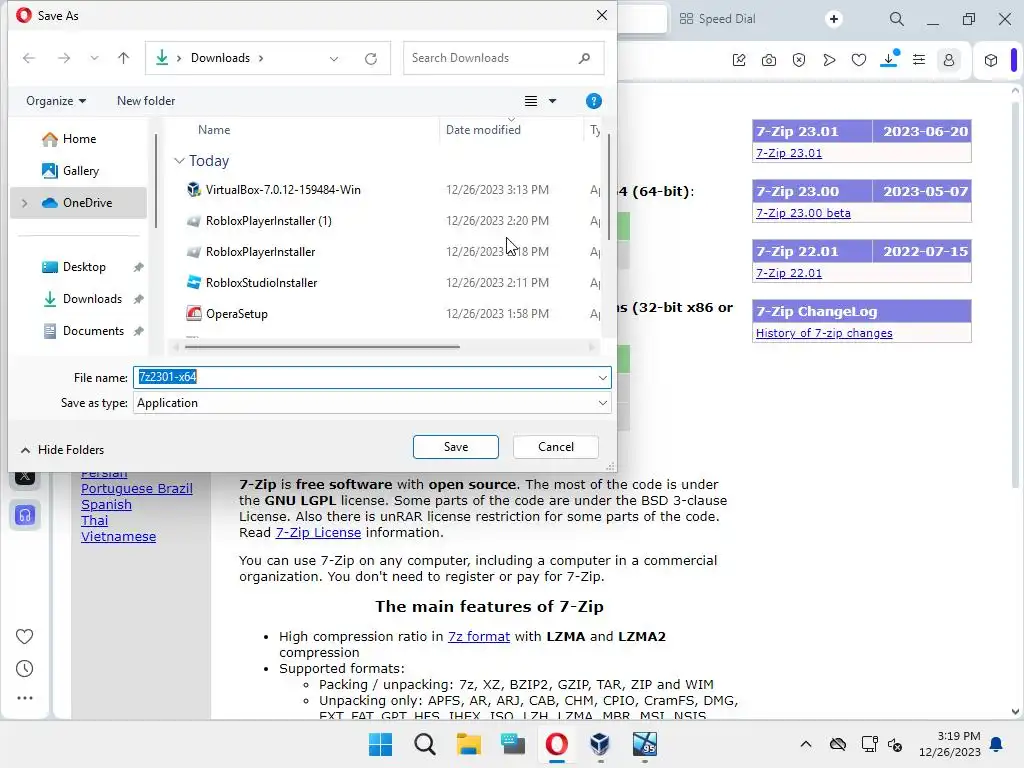Sort files by Name column

[x=214, y=129]
